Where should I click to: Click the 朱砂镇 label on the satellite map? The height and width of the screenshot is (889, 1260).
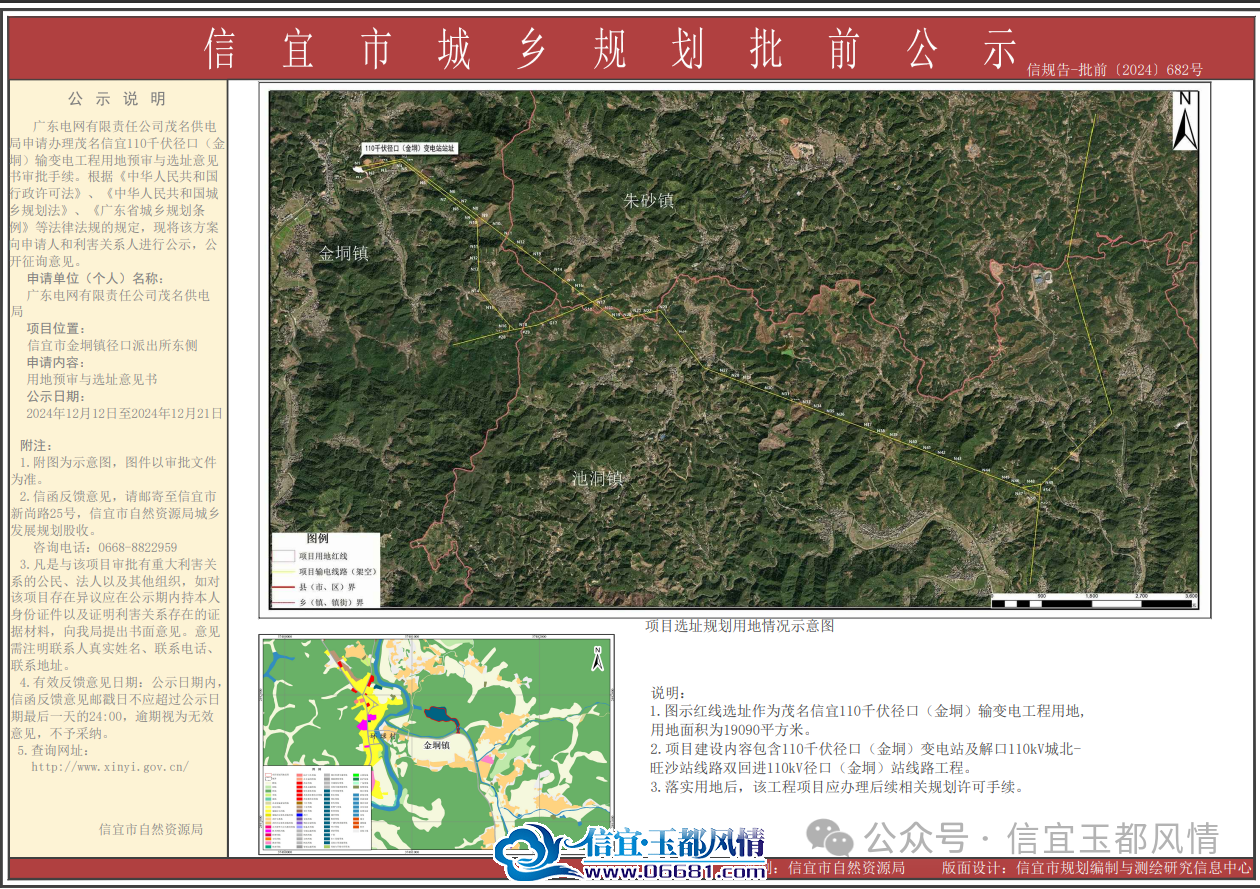[x=649, y=200]
